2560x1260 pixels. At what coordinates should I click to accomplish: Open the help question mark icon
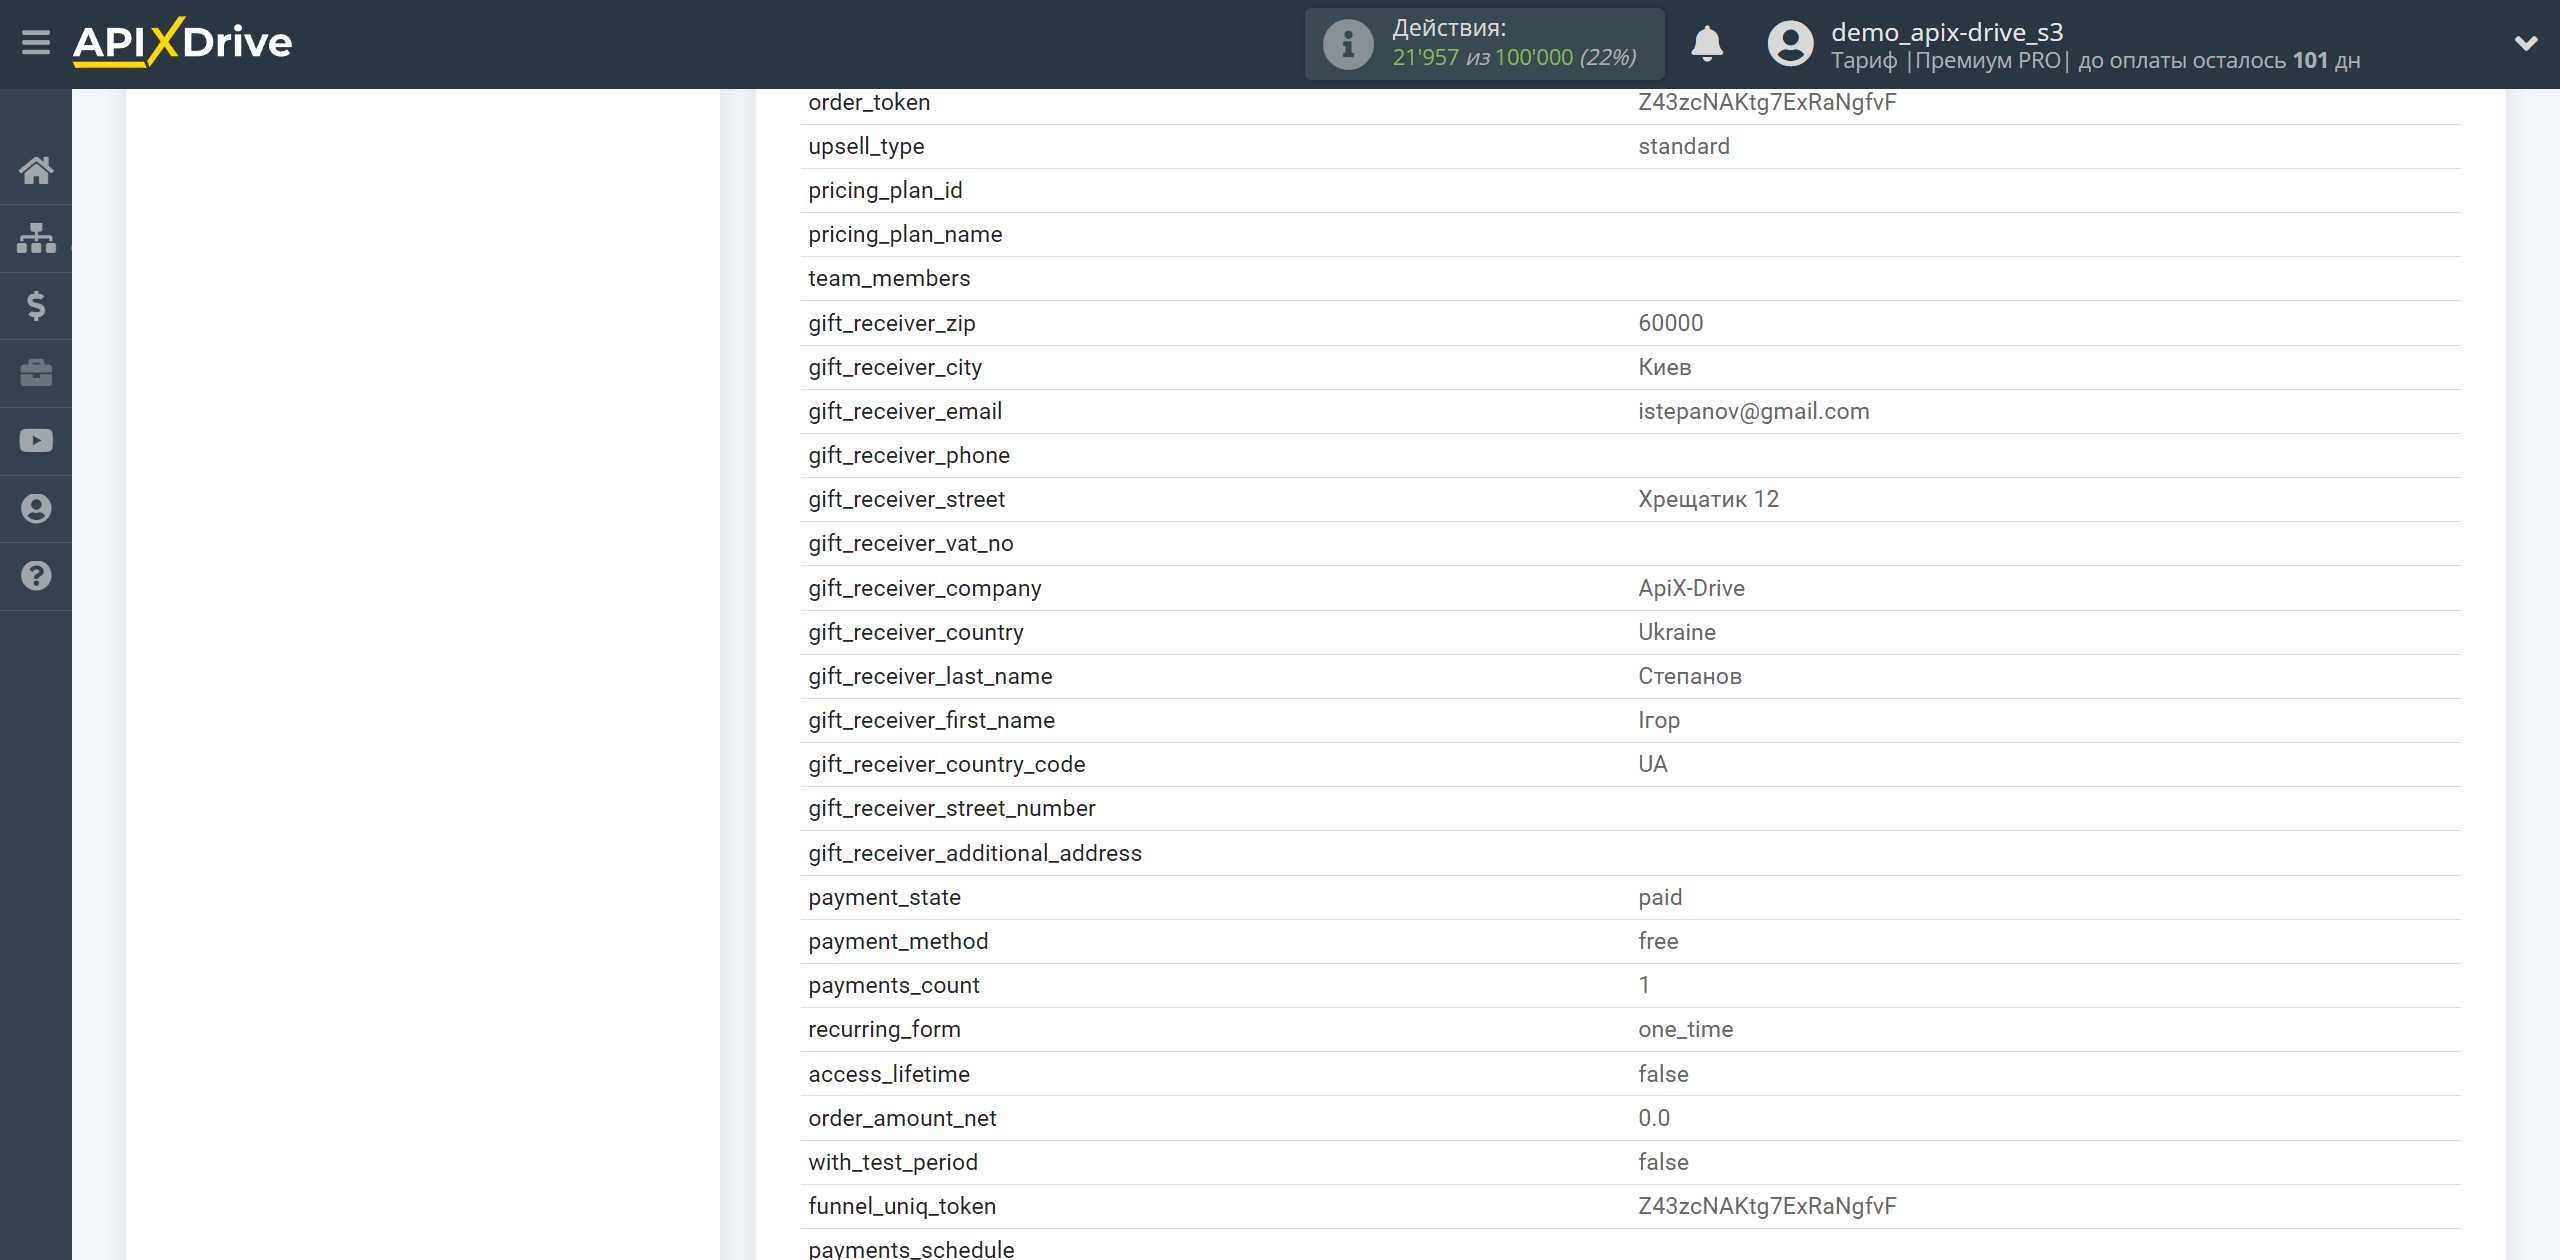point(36,576)
